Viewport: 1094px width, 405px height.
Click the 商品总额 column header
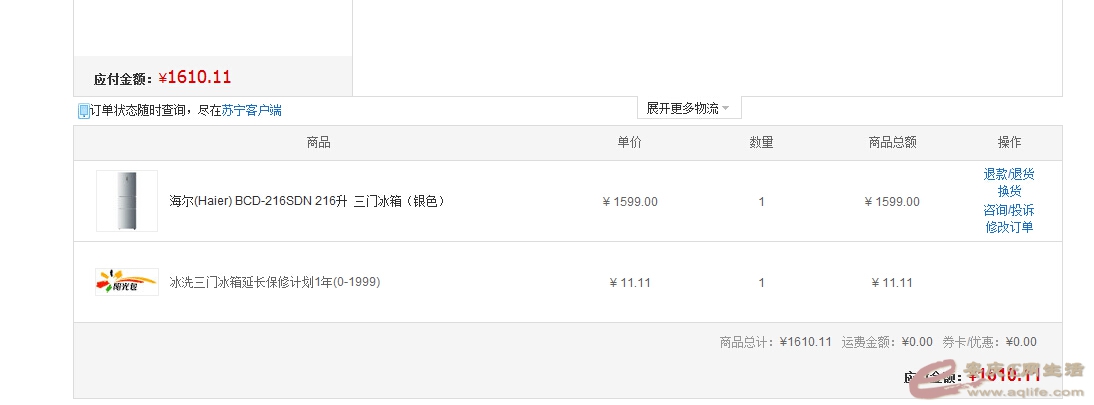(892, 143)
